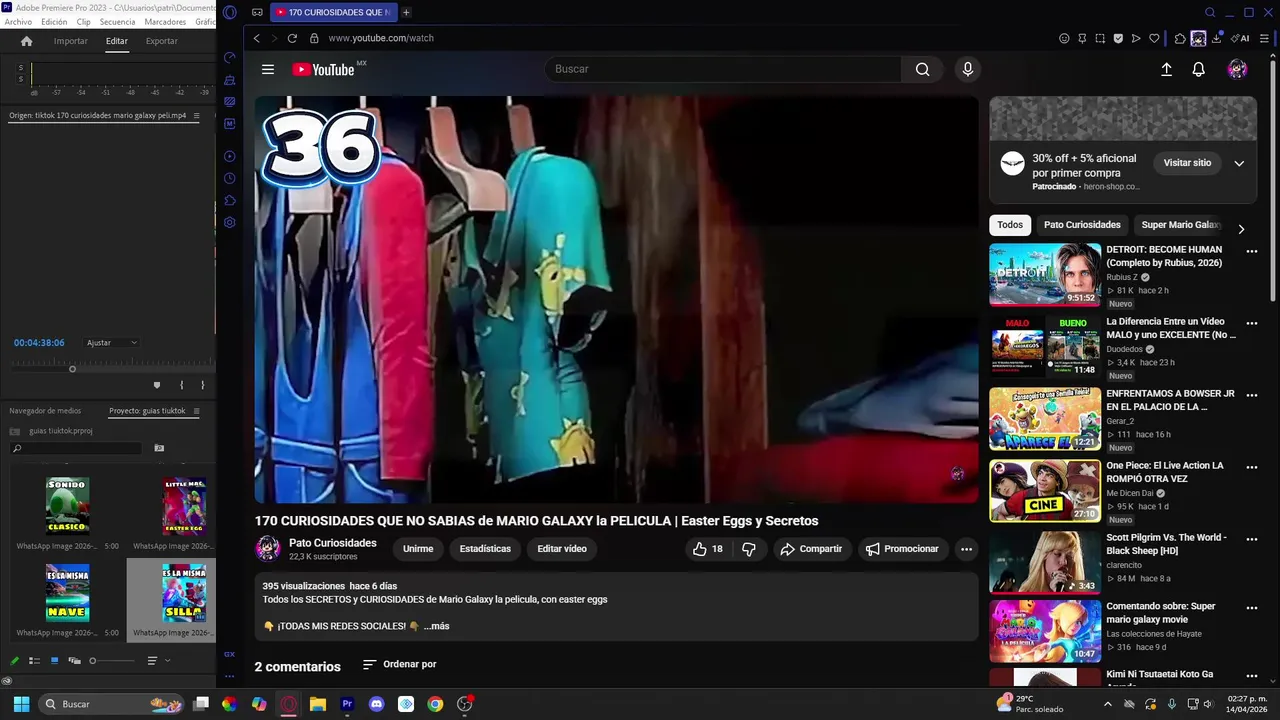Click Unirme membership button
1280x720 pixels.
(x=418, y=549)
